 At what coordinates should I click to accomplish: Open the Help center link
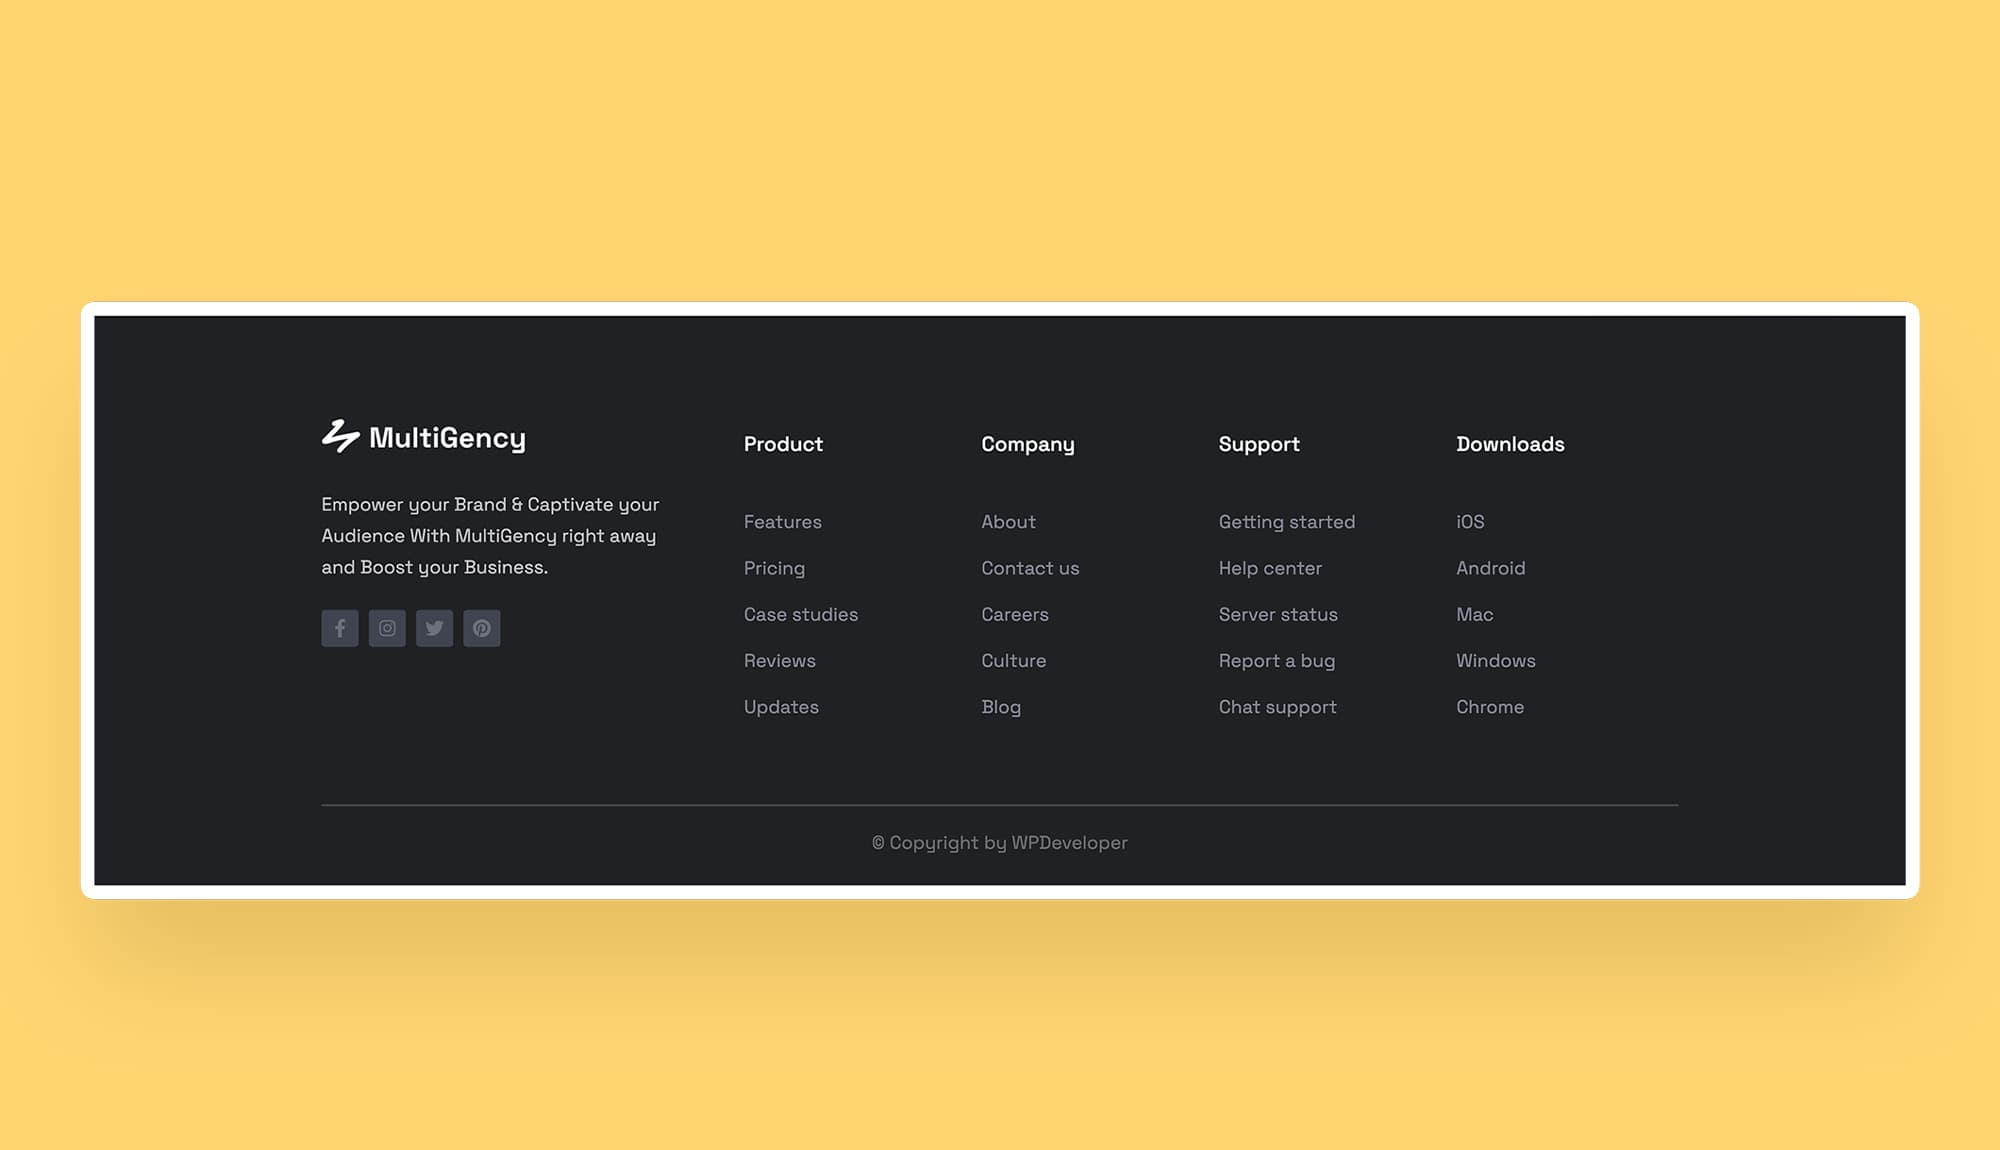pyautogui.click(x=1269, y=568)
